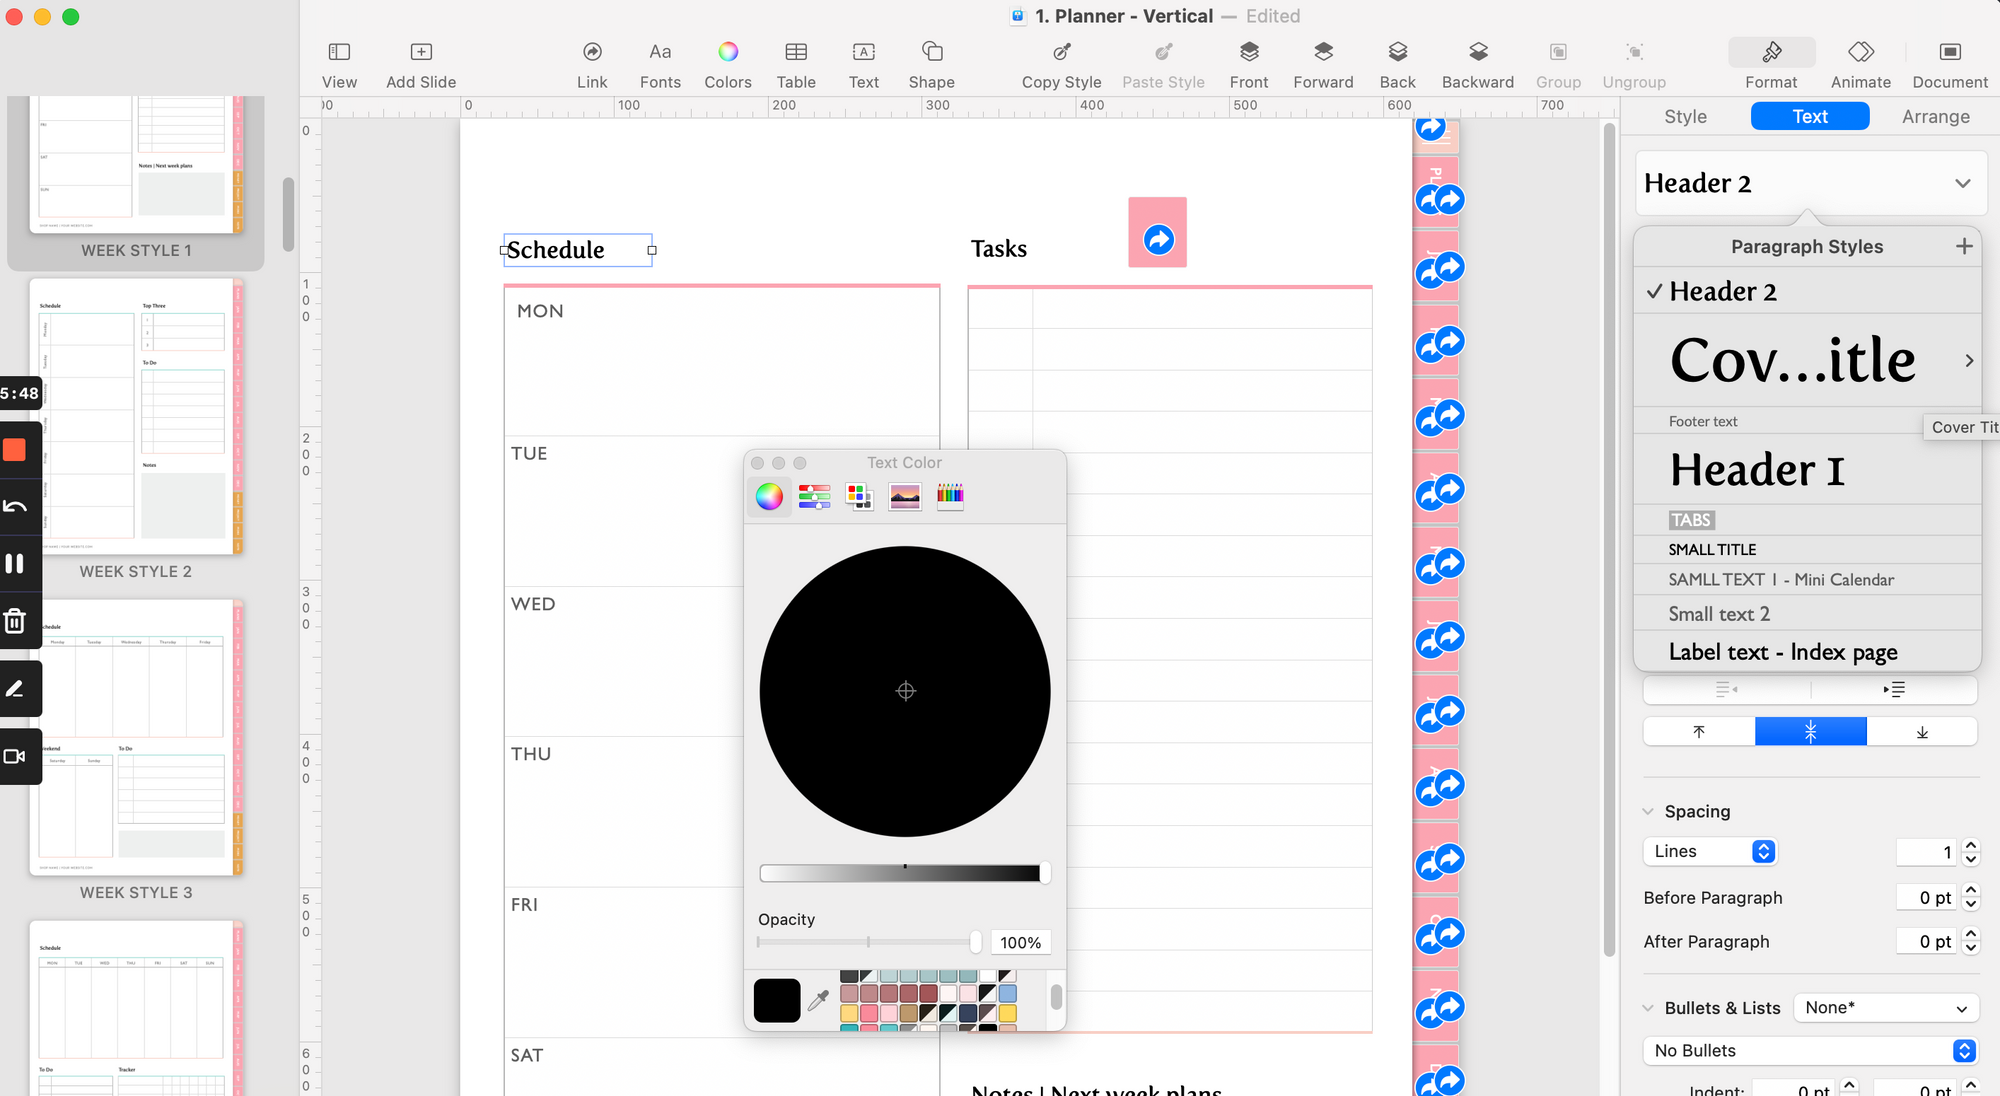2000x1096 pixels.
Task: Switch to the Arrange tab
Action: tap(1935, 116)
